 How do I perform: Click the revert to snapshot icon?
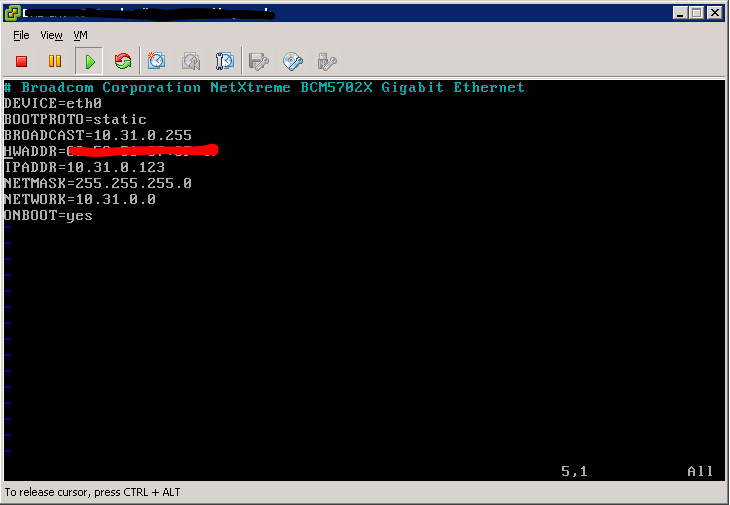[191, 61]
